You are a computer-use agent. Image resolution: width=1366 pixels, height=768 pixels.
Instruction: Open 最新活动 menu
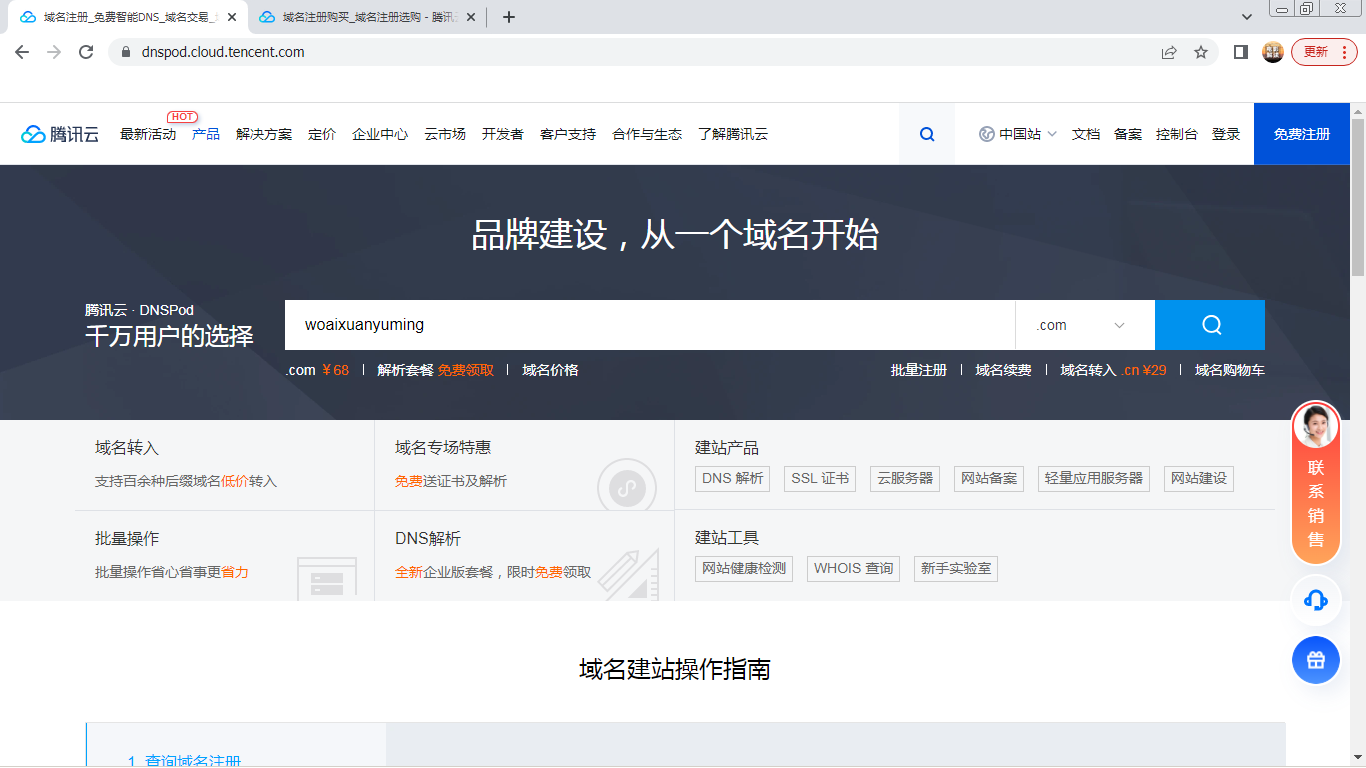pos(148,134)
